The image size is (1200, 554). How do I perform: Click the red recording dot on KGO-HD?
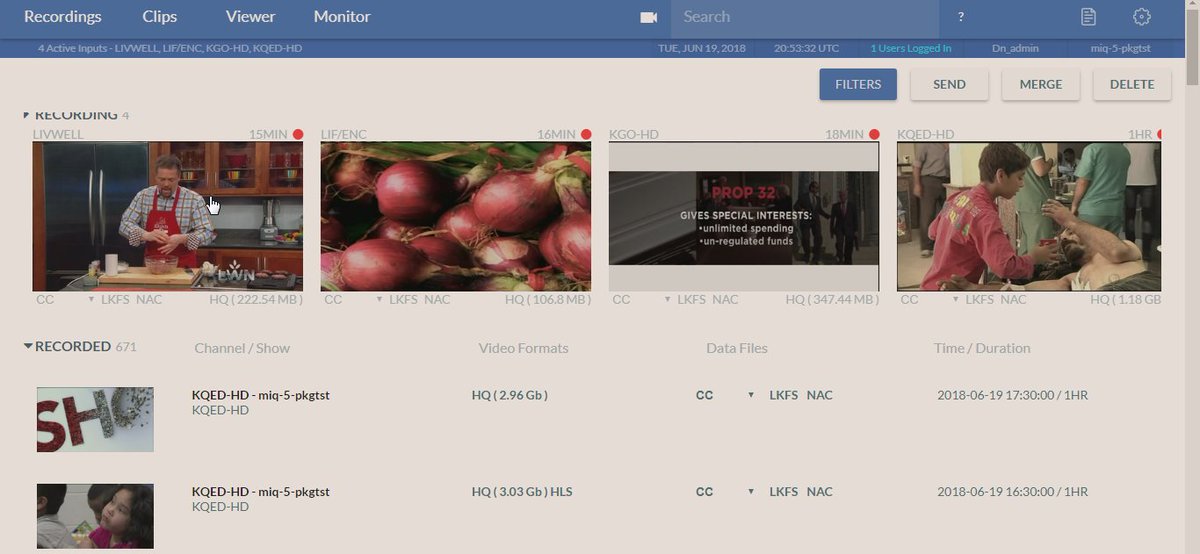click(874, 134)
